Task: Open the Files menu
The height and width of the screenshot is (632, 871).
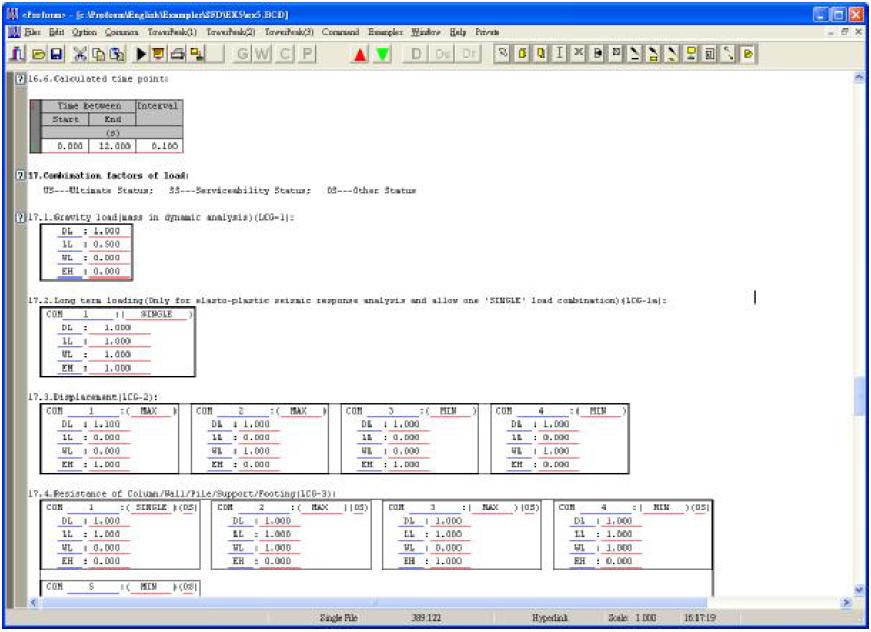Action: pos(33,32)
